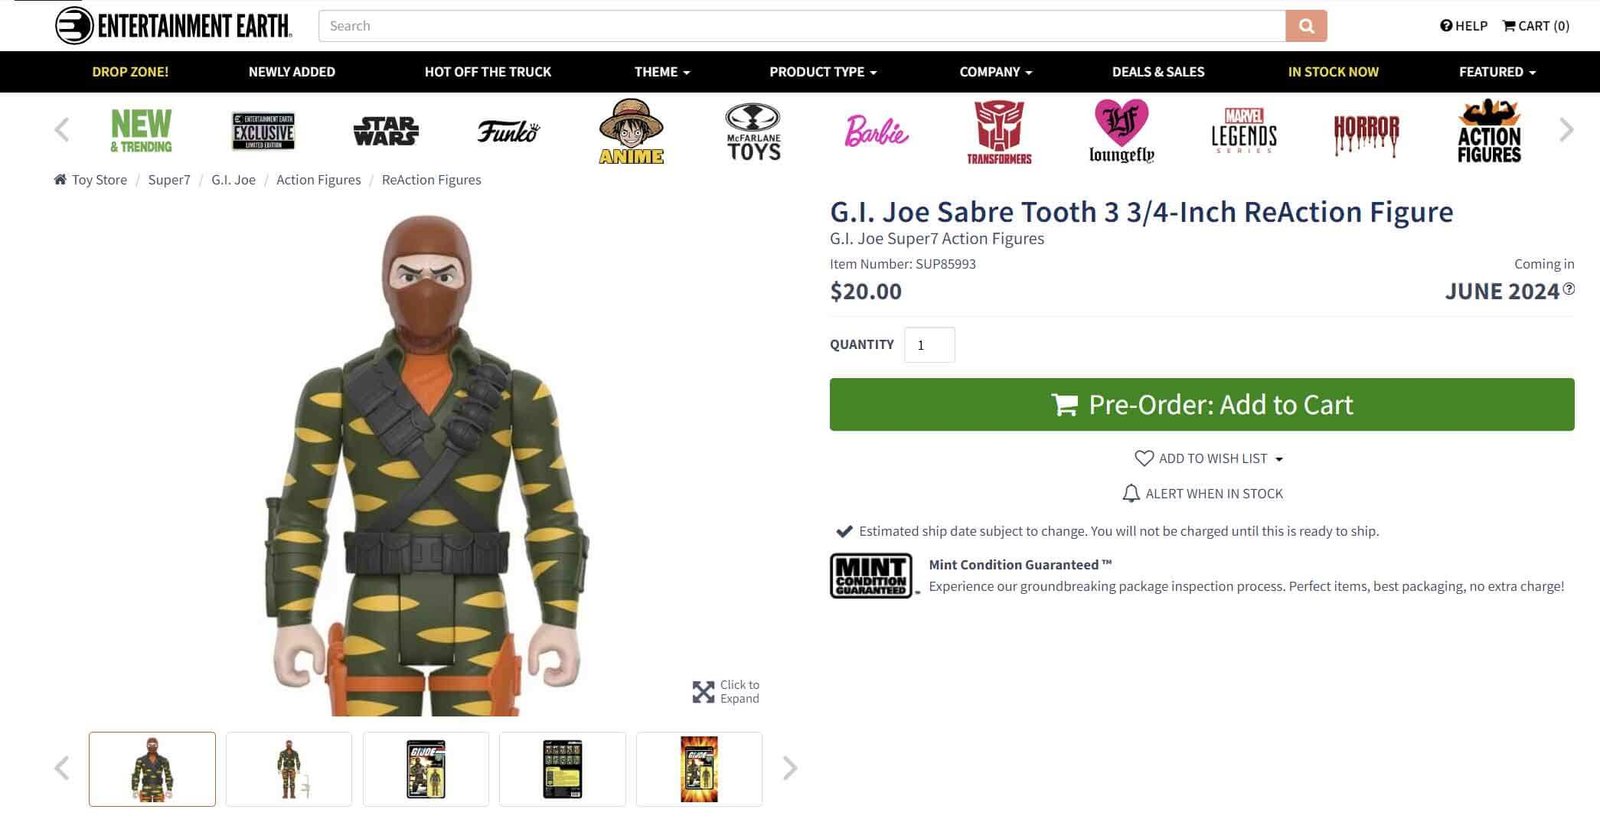Viewport: 1600px width, 822px height.
Task: Open the Drop Zone menu item
Action: [130, 71]
